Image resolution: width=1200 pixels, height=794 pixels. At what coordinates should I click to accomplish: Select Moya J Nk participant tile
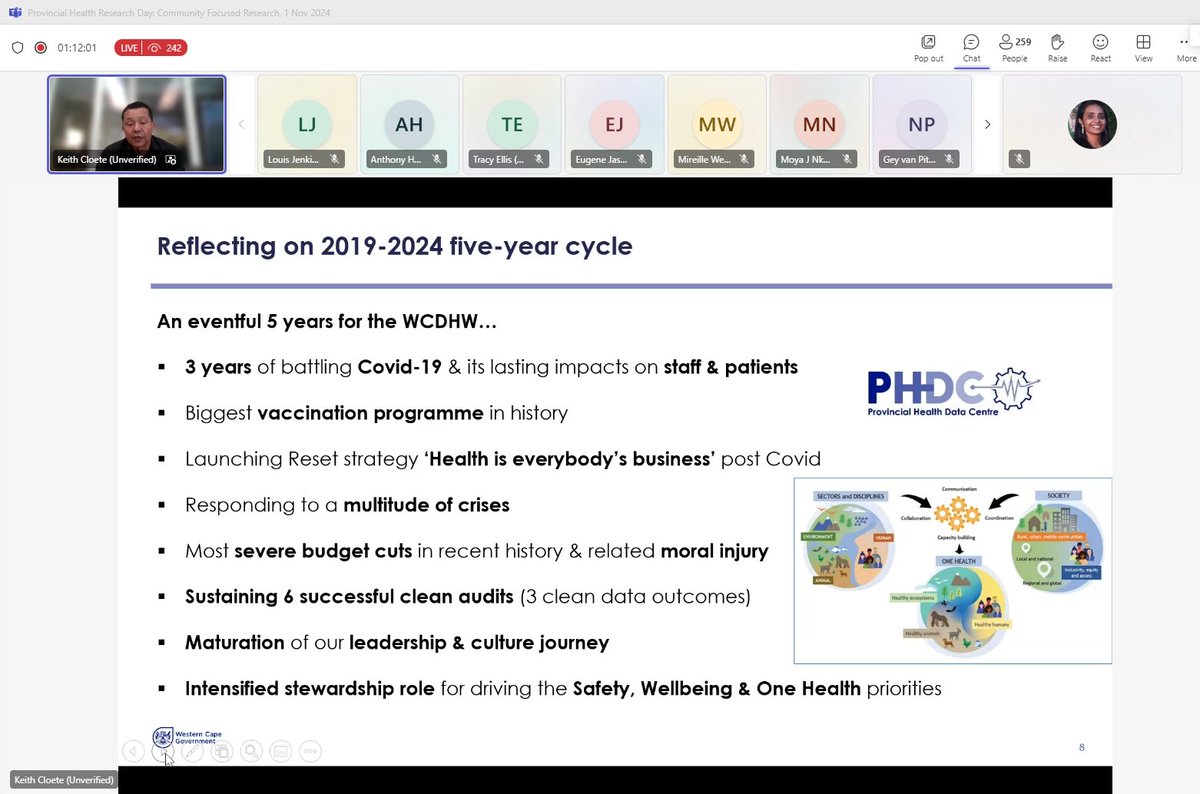tap(819, 124)
